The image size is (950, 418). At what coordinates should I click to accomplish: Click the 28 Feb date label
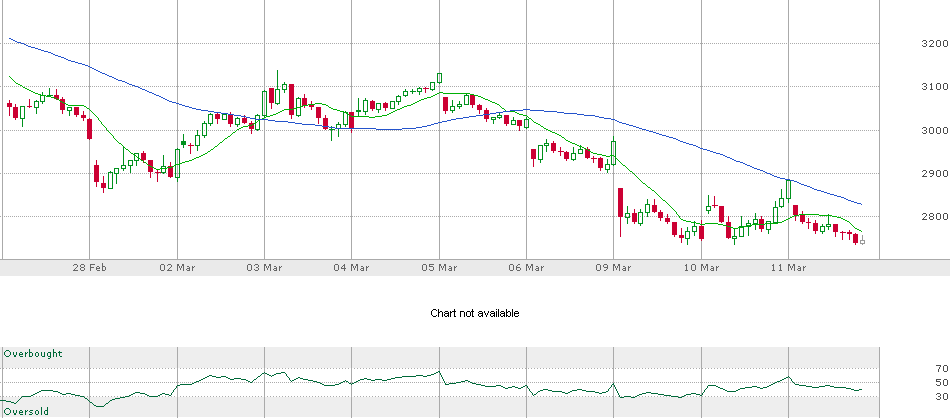(x=90, y=268)
